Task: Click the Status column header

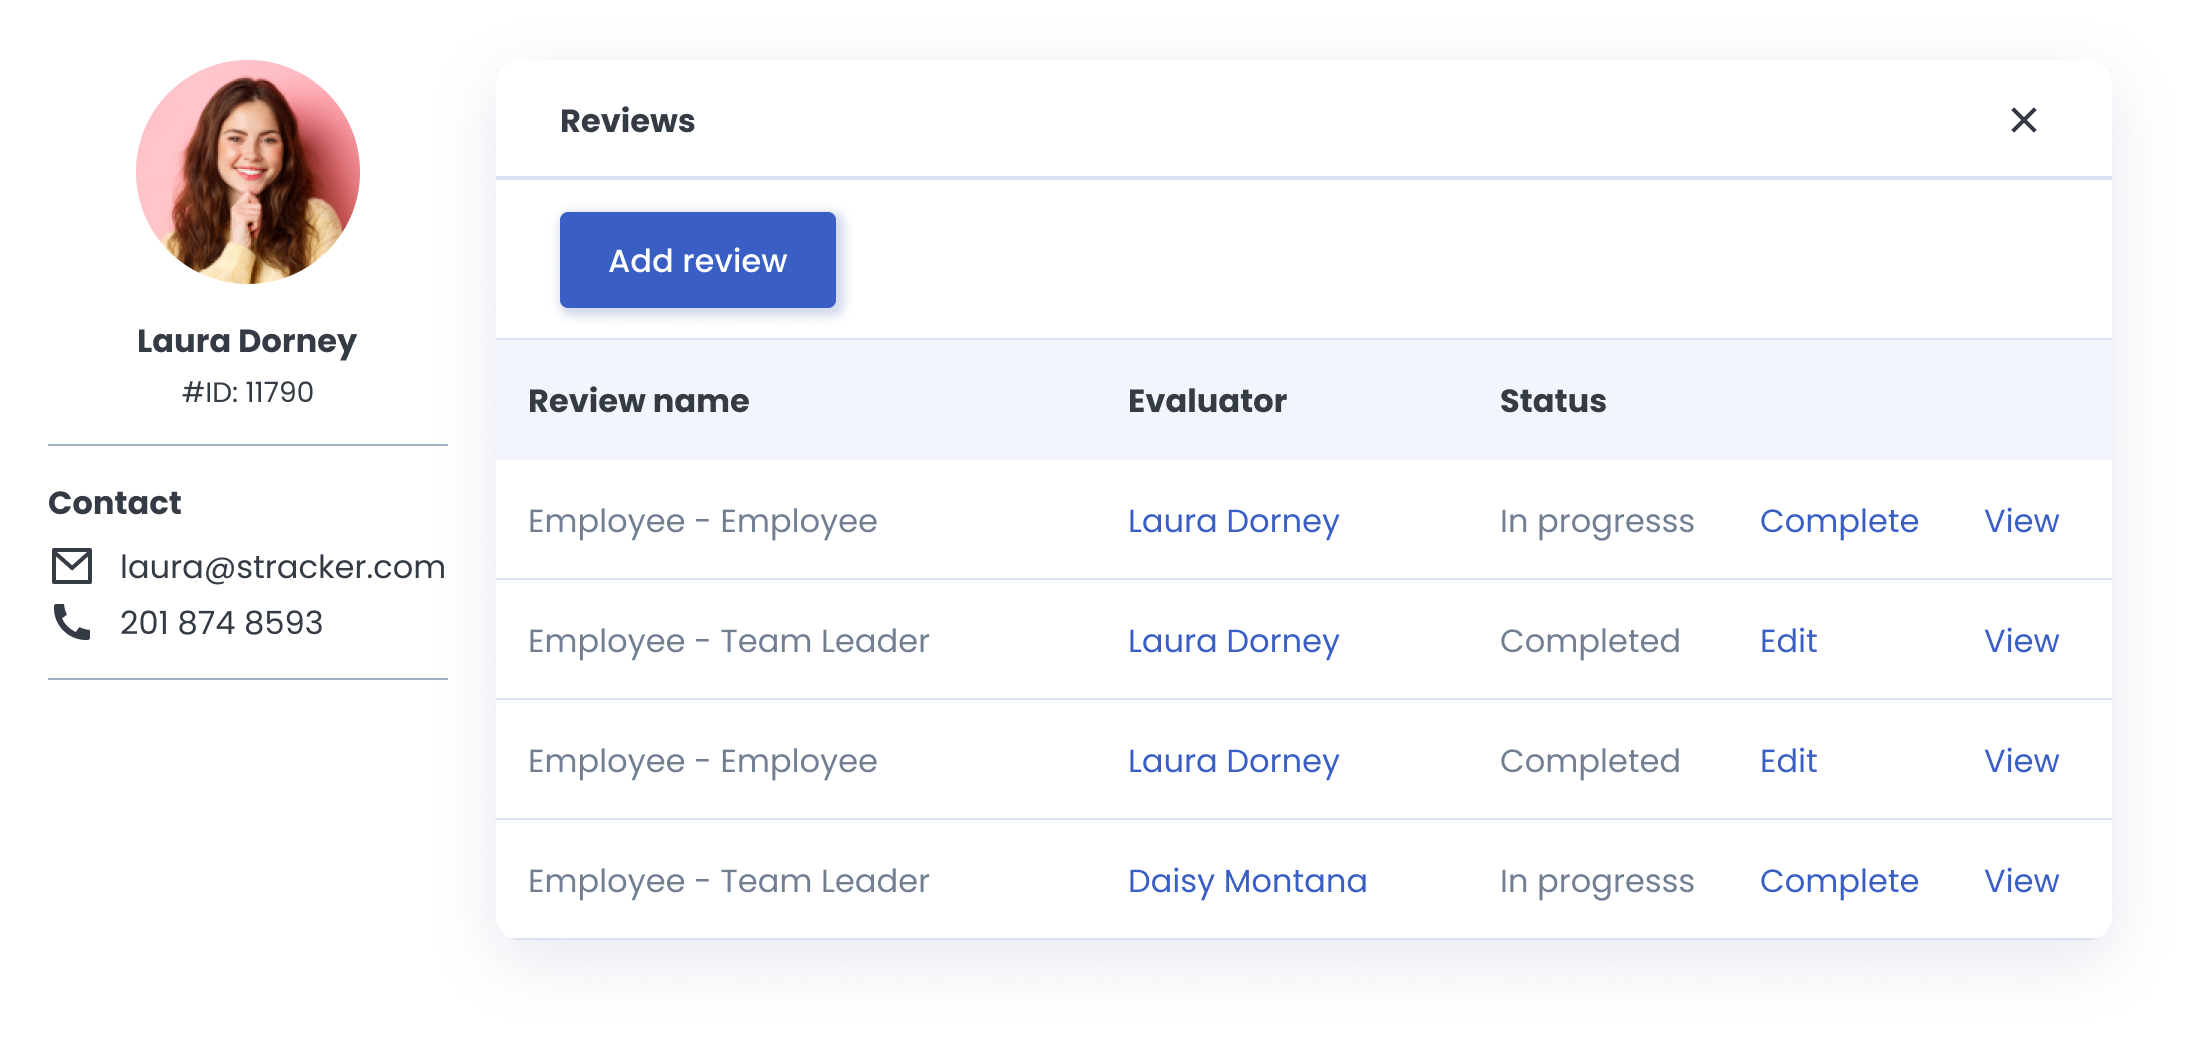Action: pos(1552,400)
